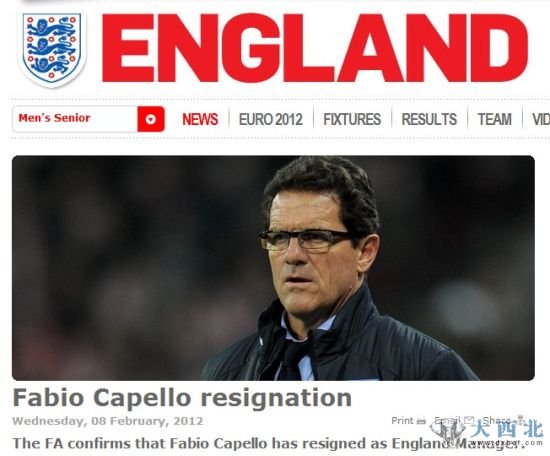Screen dimensions: 550x456
Task: Open the Fabio Capello resignation headline
Action: (182, 398)
